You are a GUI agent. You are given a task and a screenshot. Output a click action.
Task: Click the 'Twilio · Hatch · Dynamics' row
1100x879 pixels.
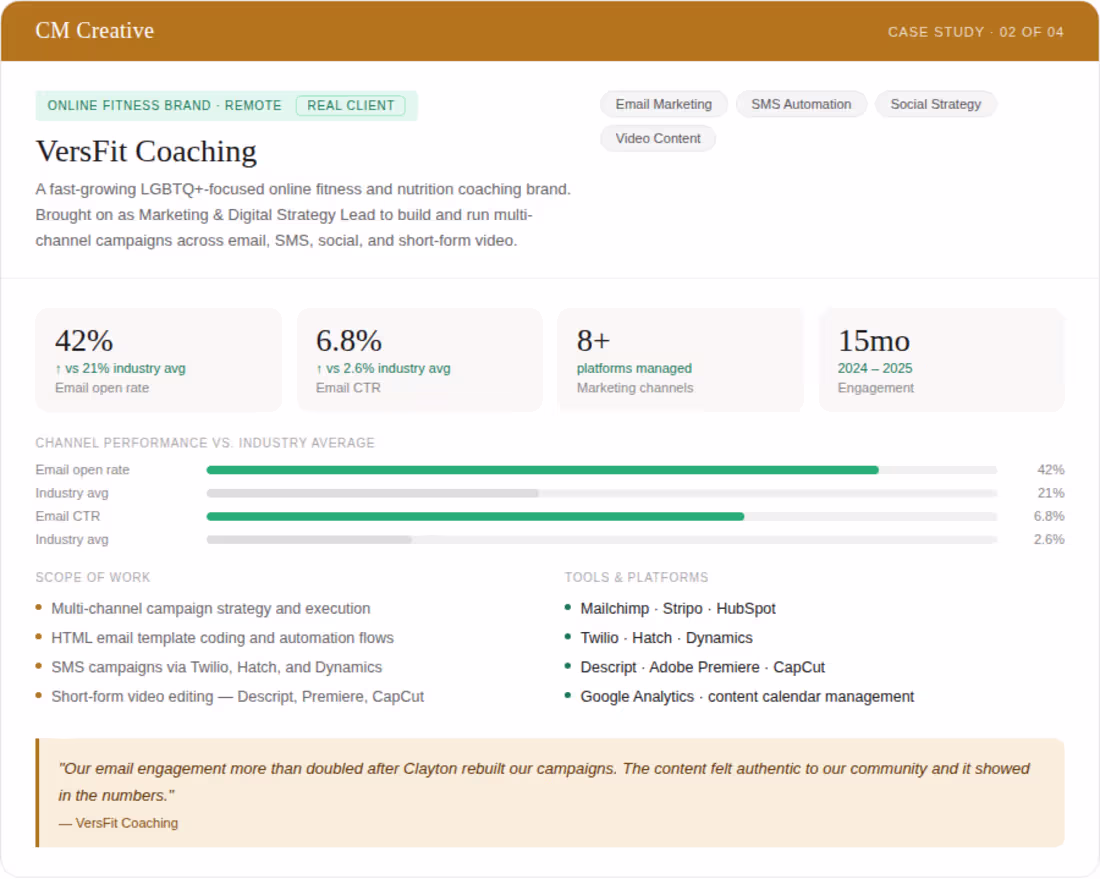point(666,638)
